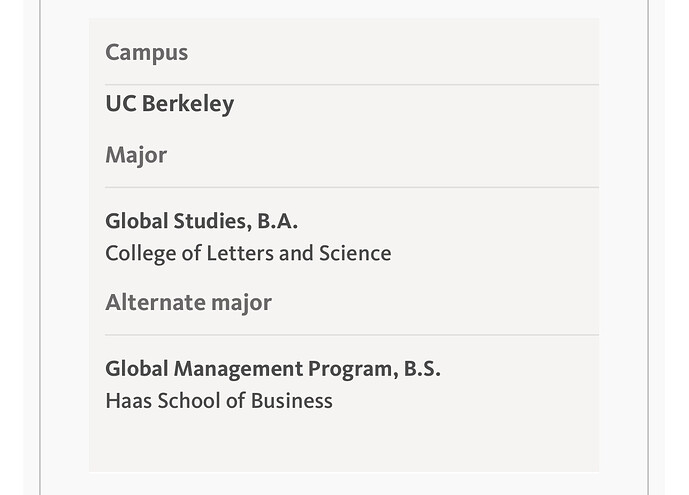This screenshot has height=495, width=689.
Task: Click the "Alternate major" section heading
Action: (x=188, y=302)
